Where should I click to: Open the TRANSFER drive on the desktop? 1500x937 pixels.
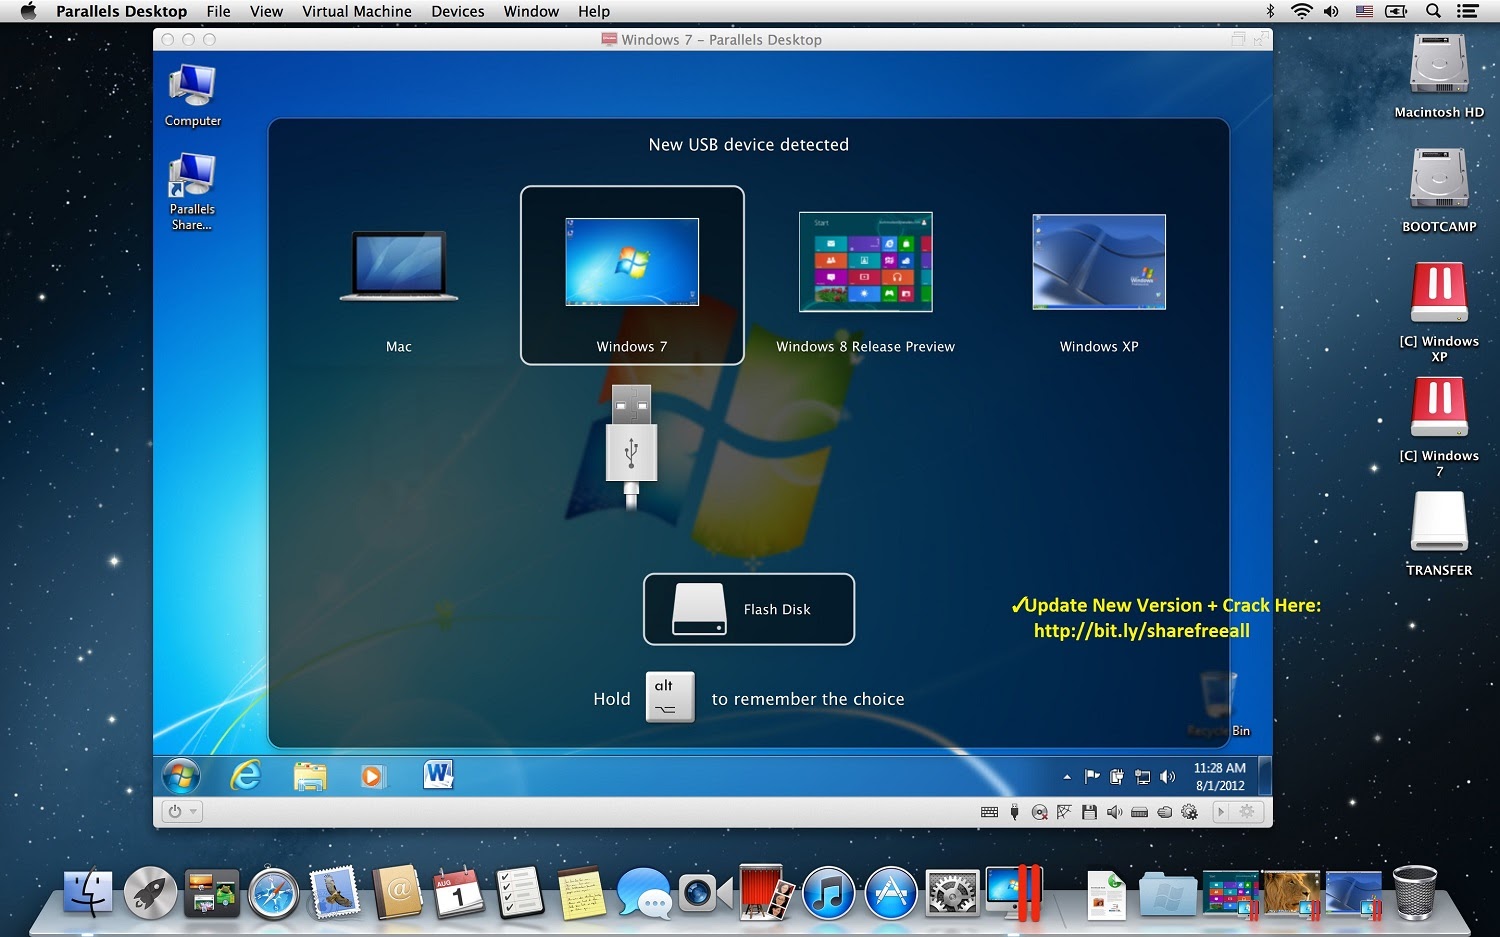point(1439,534)
